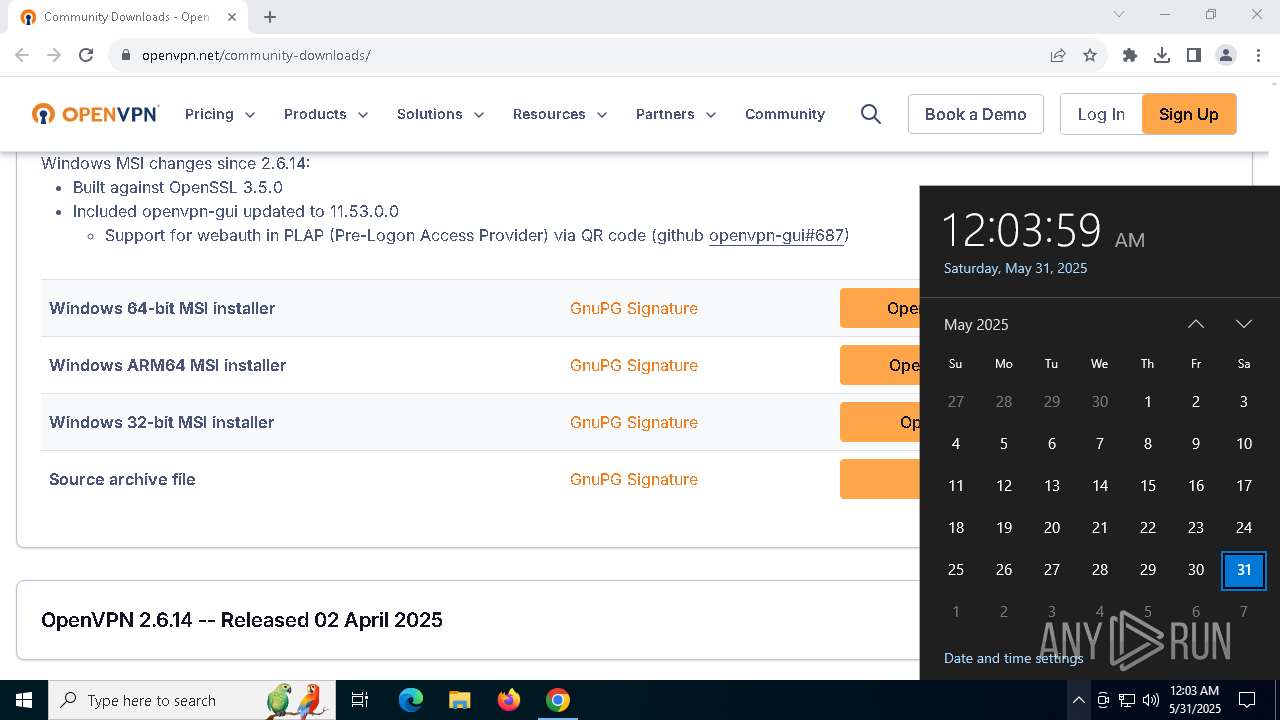Bookmark this page with the star icon

(x=1090, y=55)
